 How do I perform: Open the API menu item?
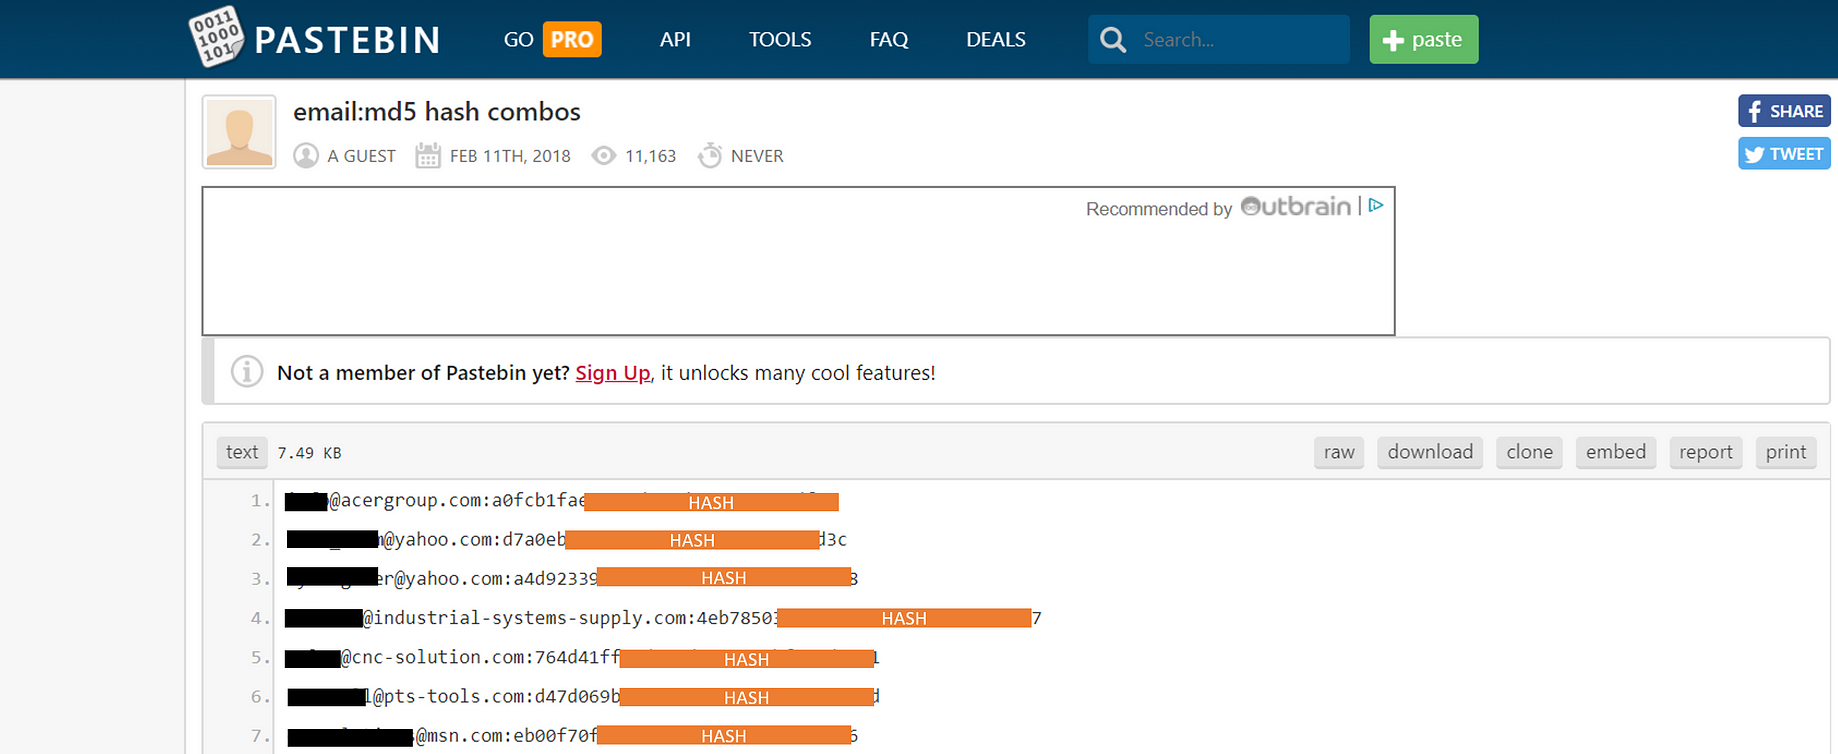[675, 39]
